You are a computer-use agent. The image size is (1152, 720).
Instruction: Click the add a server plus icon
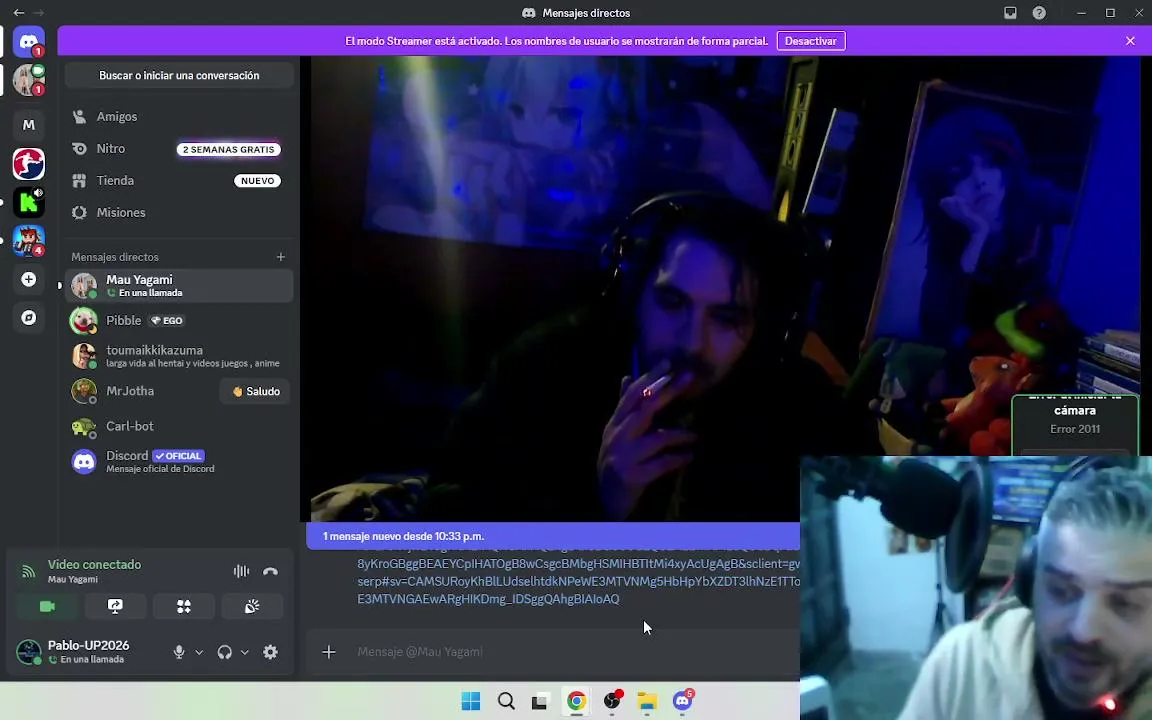[x=29, y=279]
